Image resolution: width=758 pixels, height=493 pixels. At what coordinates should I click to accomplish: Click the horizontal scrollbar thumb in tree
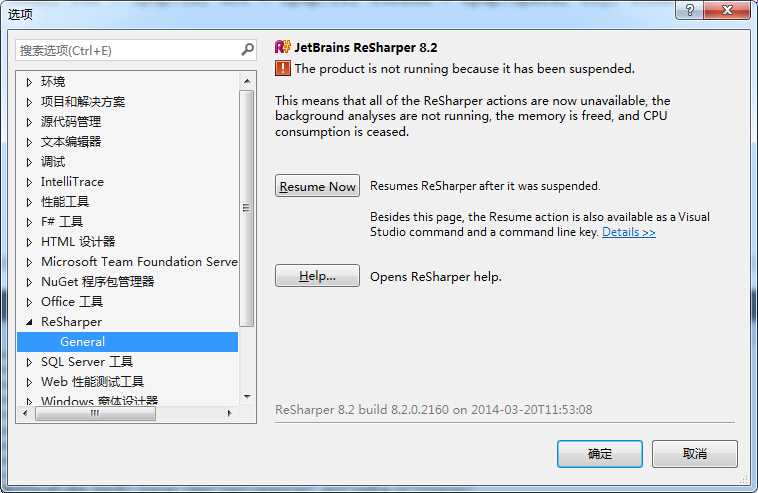[x=95, y=413]
